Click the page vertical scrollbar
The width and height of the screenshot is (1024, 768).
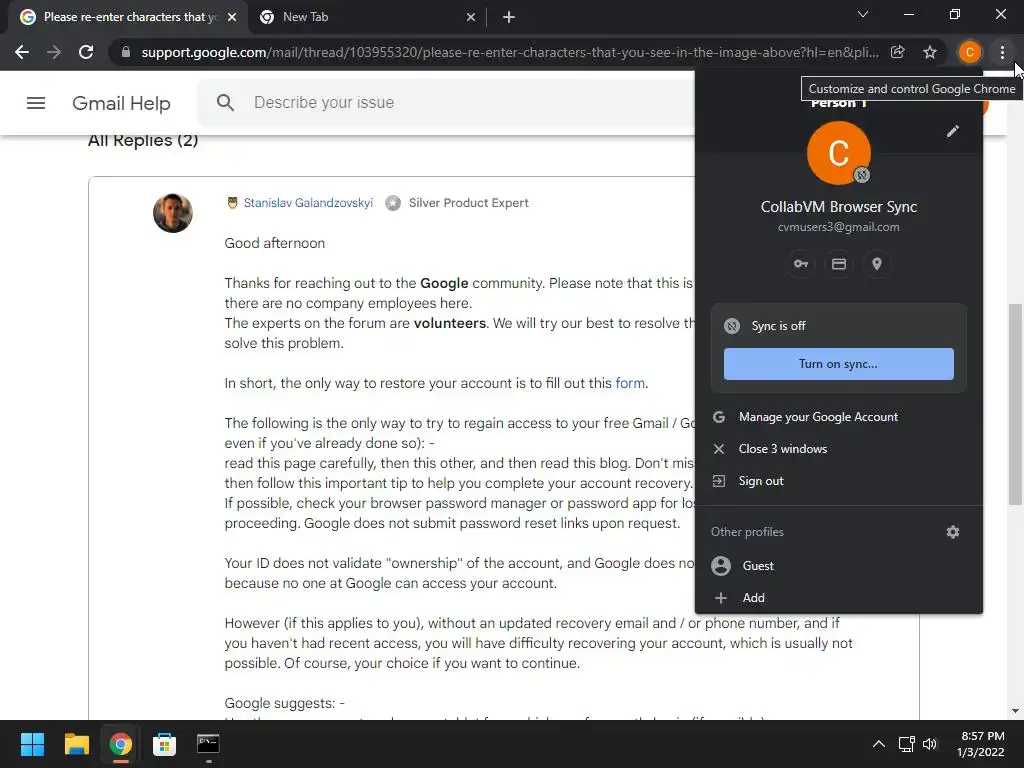(x=1015, y=405)
